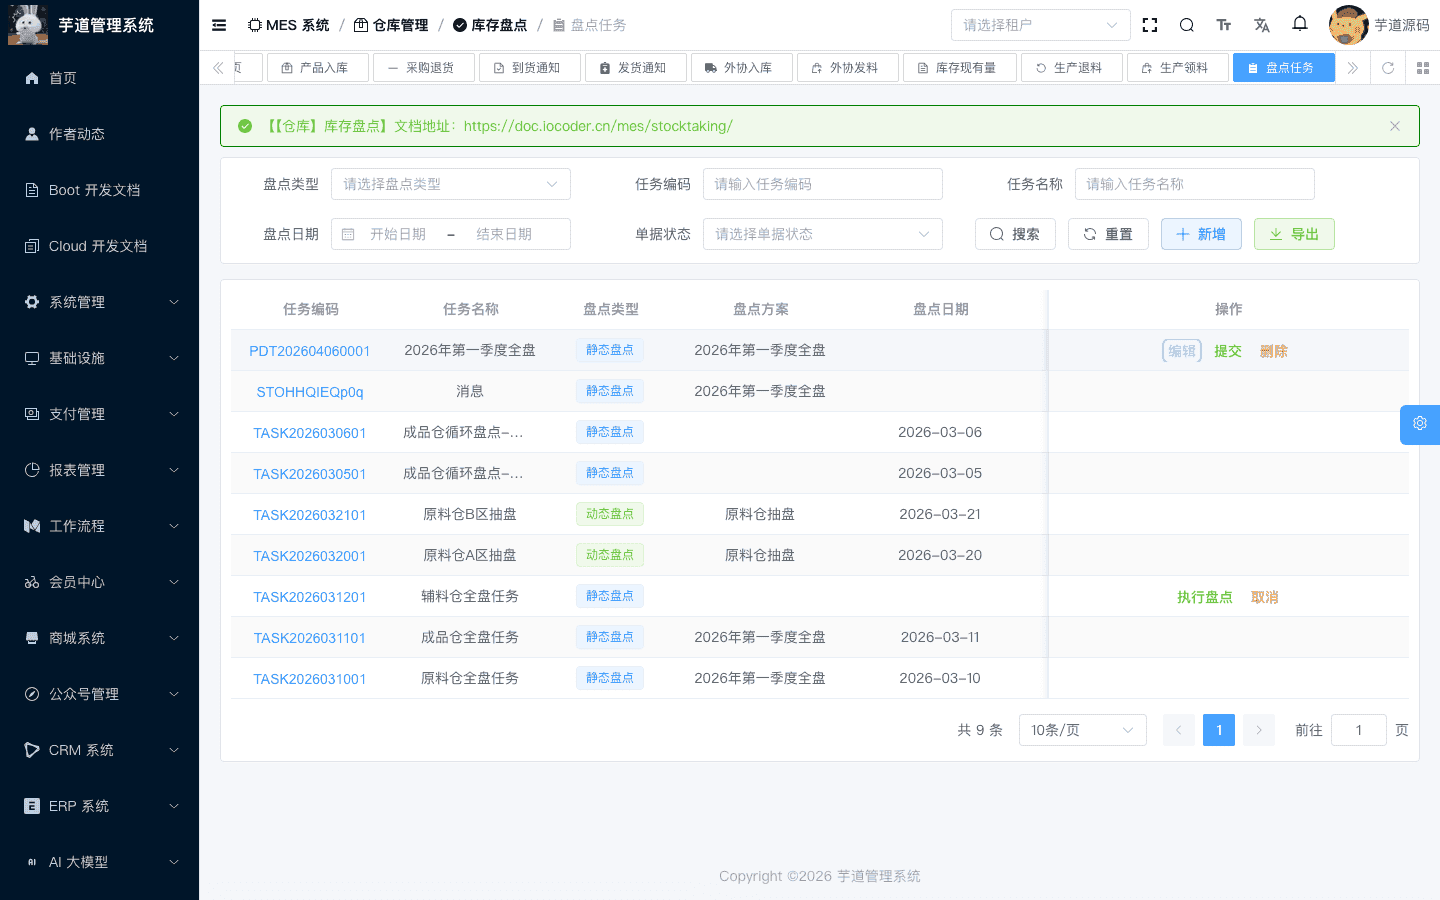Open the language switch icon
1440x900 pixels.
pyautogui.click(x=1261, y=24)
